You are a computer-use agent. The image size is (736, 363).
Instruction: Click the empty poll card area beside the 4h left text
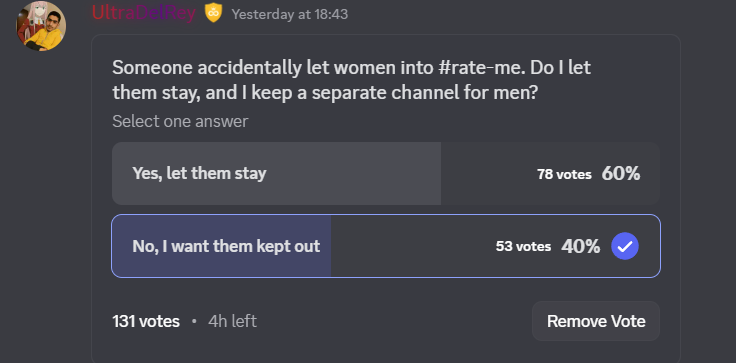coord(394,322)
